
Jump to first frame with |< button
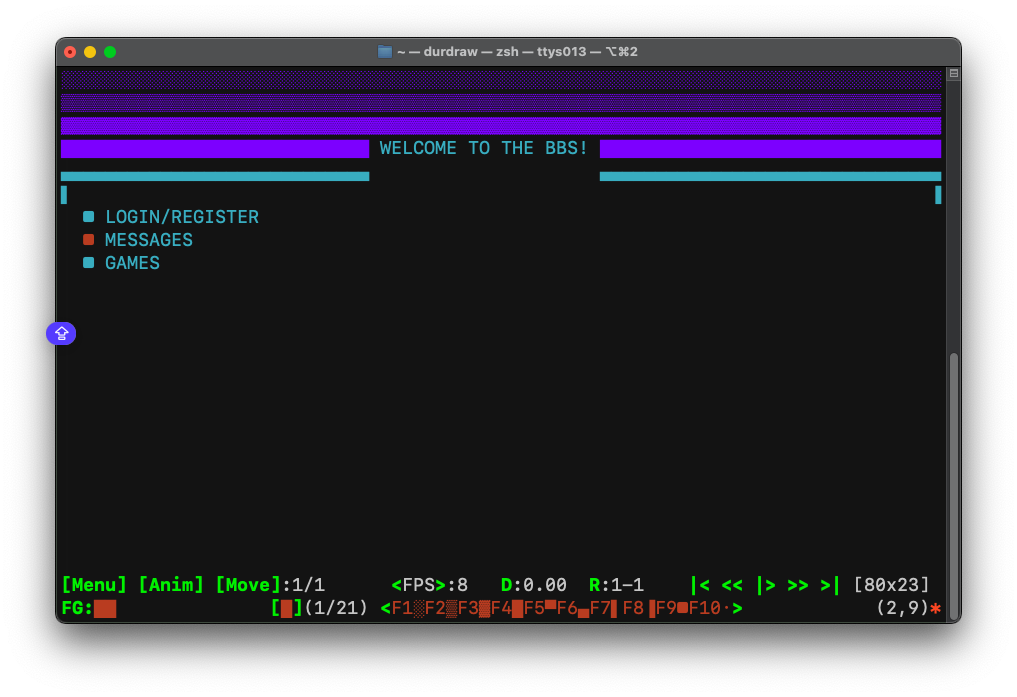tap(699, 585)
